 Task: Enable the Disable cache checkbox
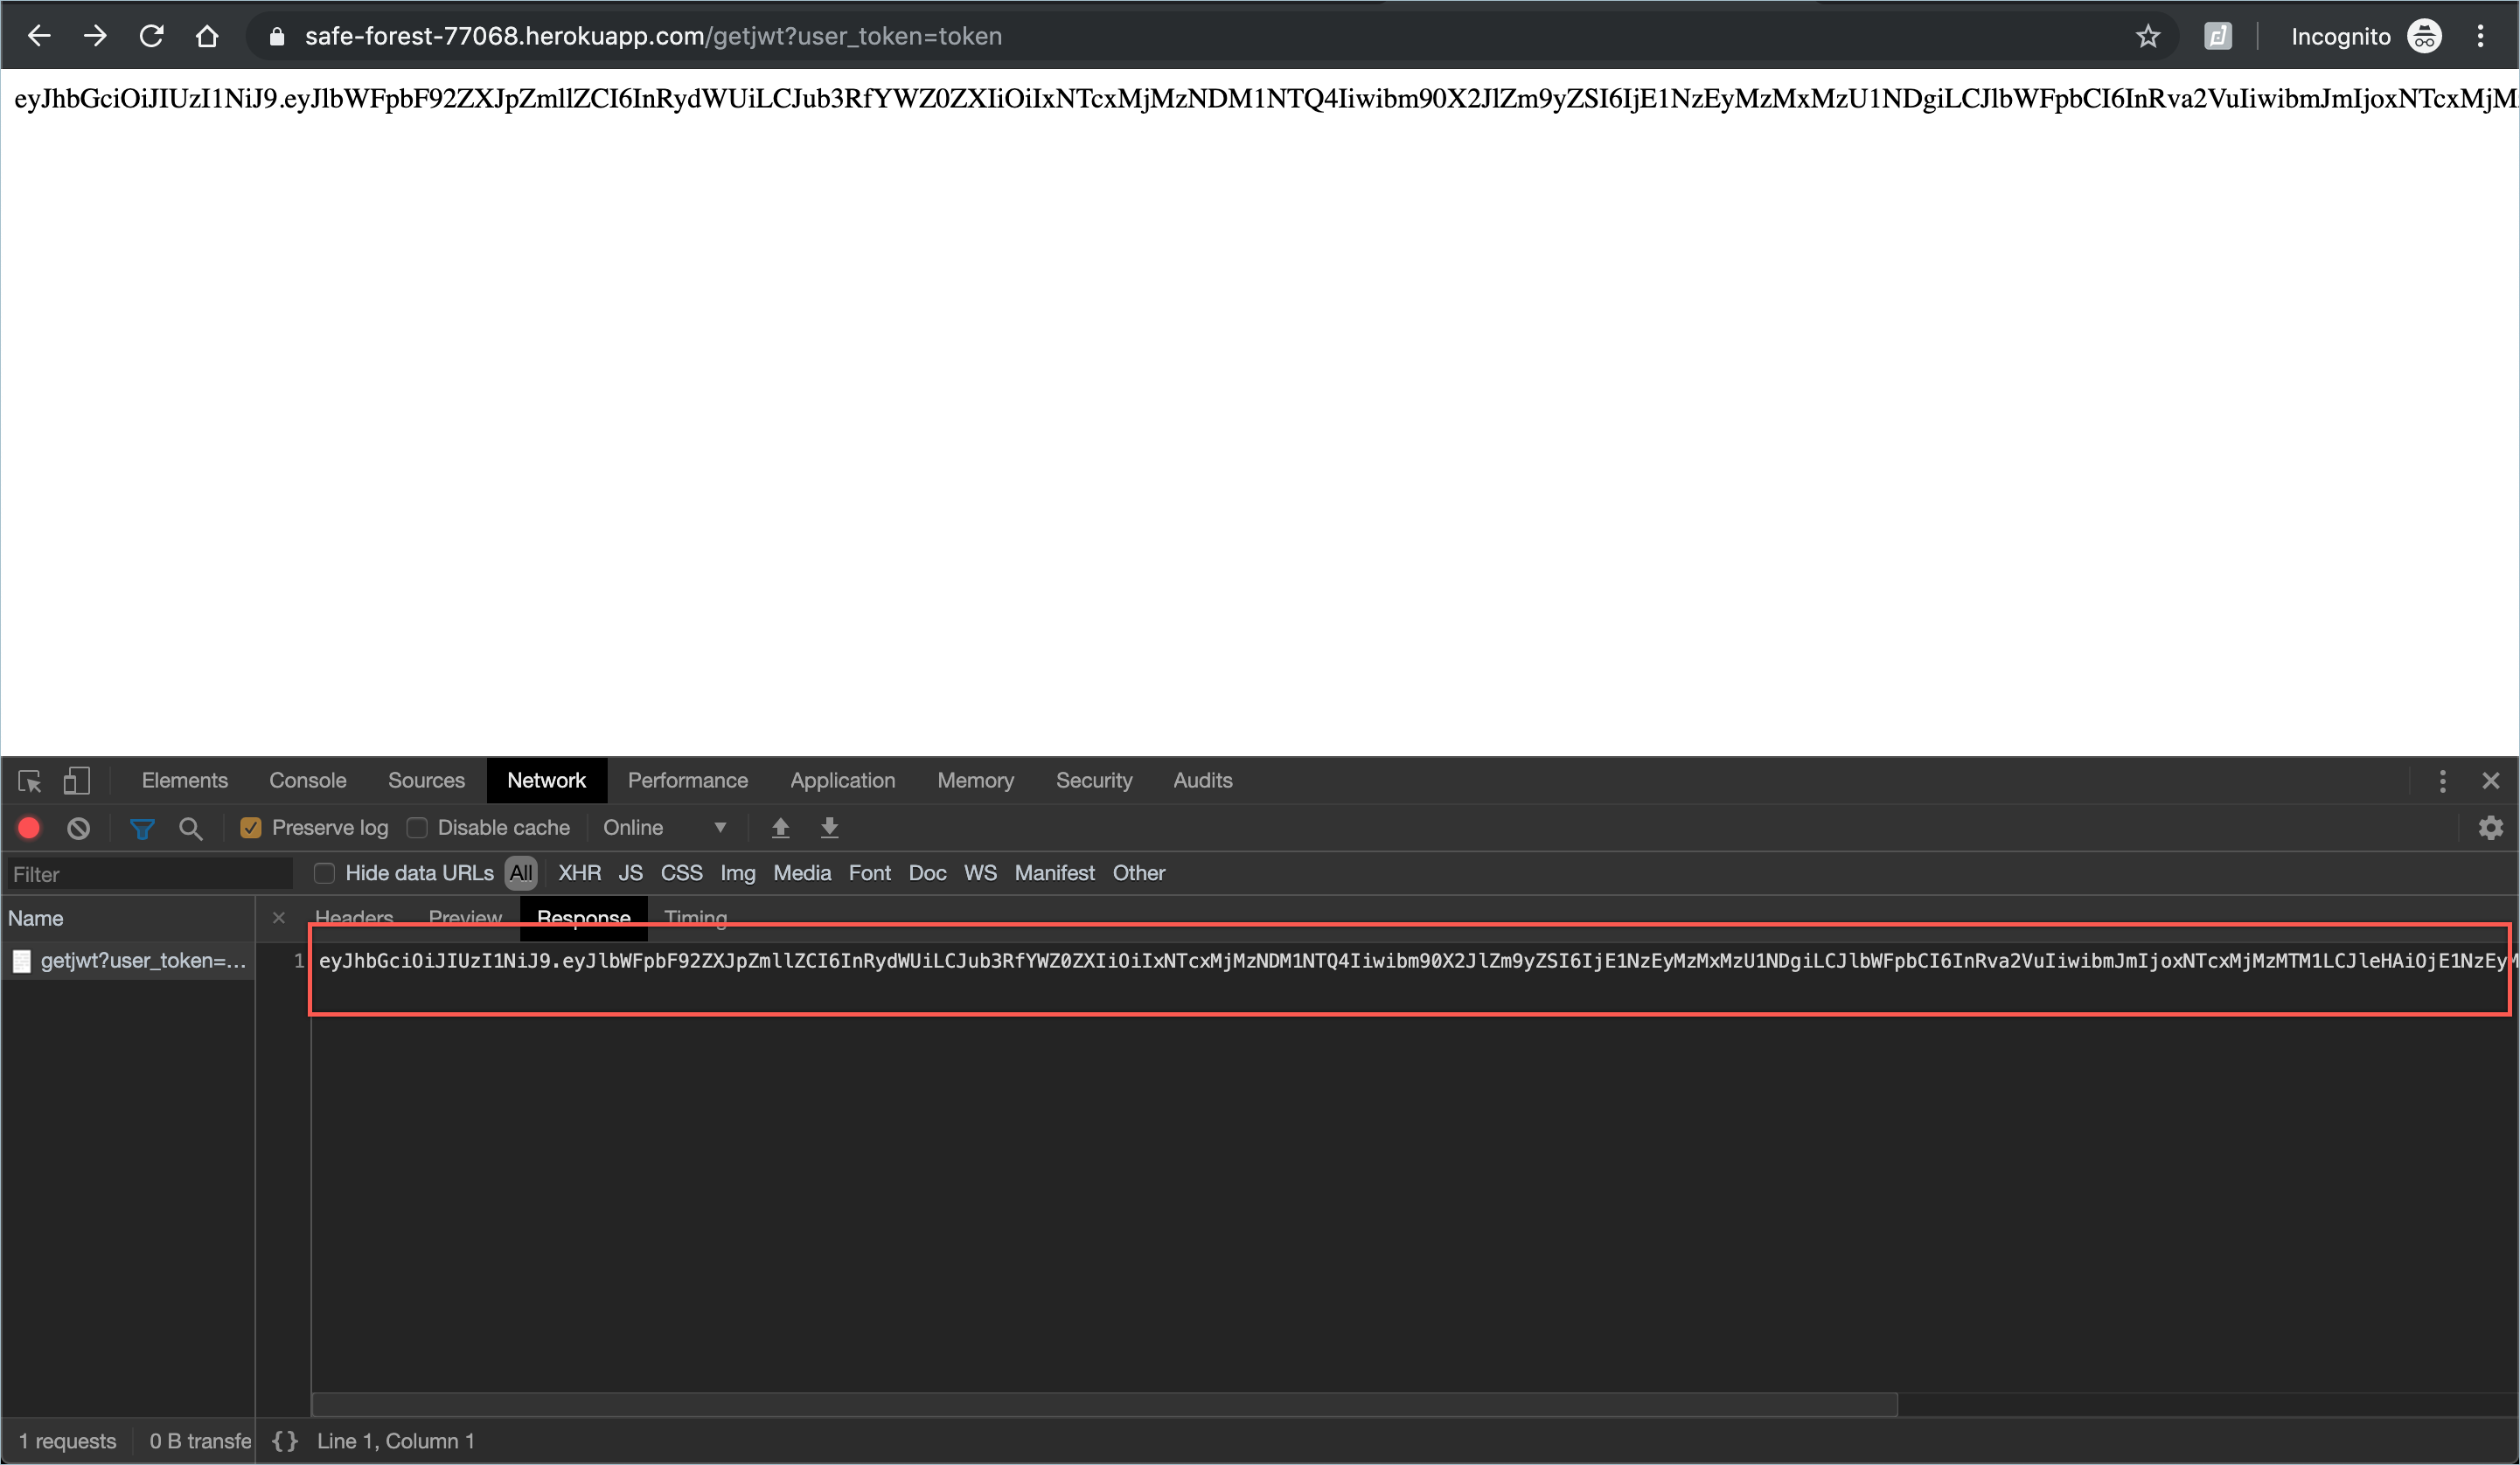click(417, 828)
